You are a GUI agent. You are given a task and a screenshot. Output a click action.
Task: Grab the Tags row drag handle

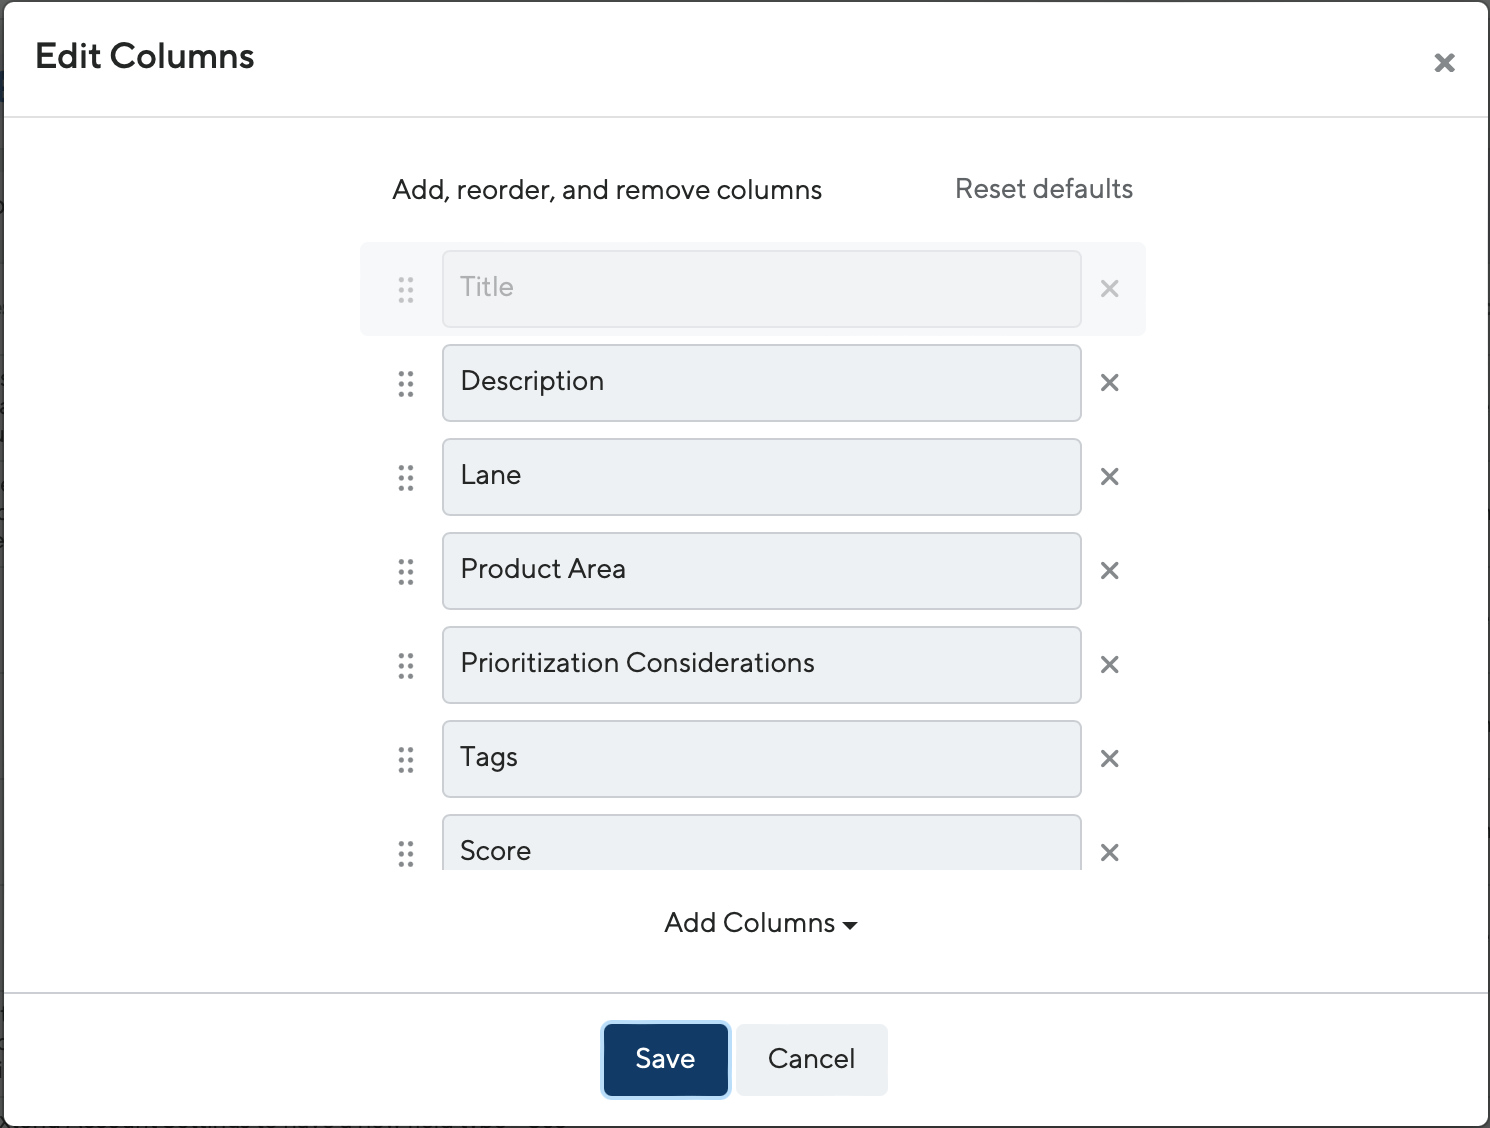406,759
